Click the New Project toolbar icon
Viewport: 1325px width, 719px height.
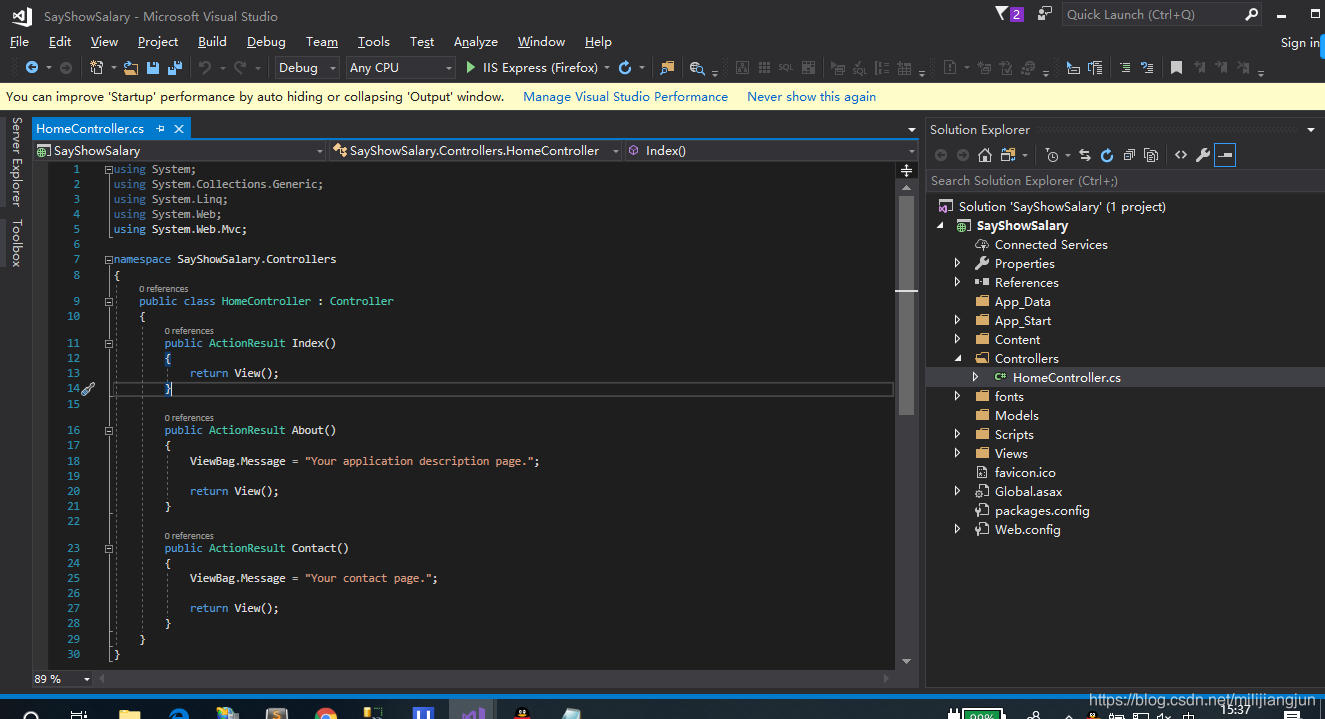(97, 68)
